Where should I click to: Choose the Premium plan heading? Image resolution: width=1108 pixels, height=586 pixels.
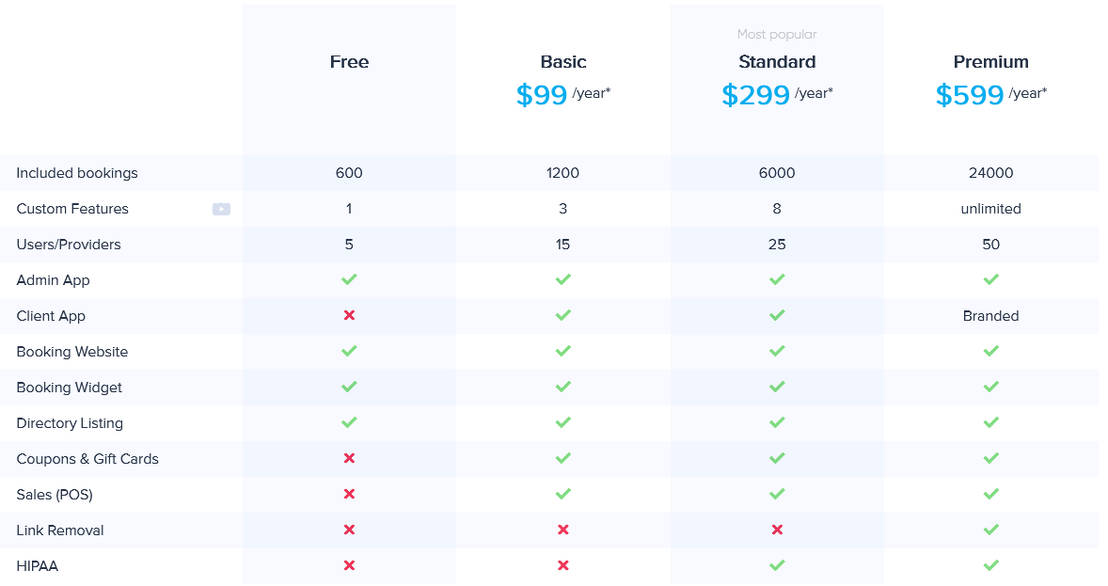[x=991, y=62]
